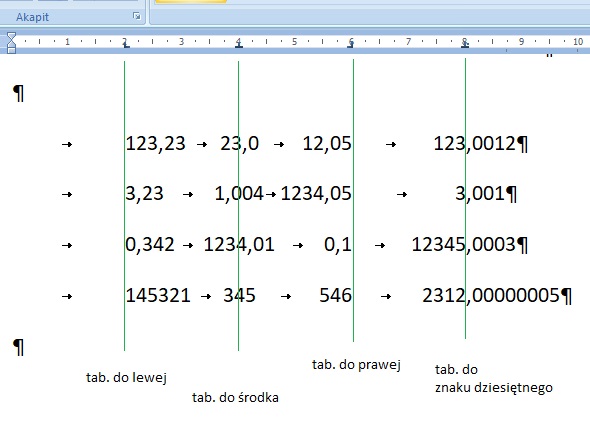Place cursor in number 1234,05
This screenshot has height=435, width=590.
point(316,194)
